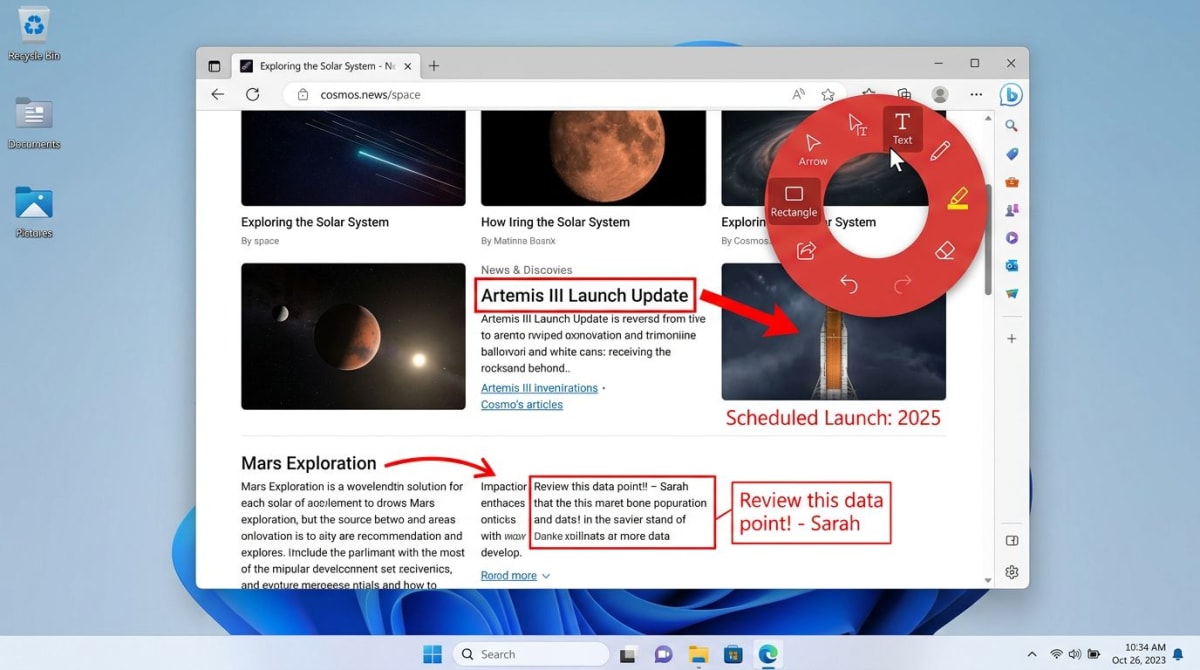The height and width of the screenshot is (670, 1200).
Task: Toggle the sidebar hide panel icon
Action: [x=1012, y=541]
